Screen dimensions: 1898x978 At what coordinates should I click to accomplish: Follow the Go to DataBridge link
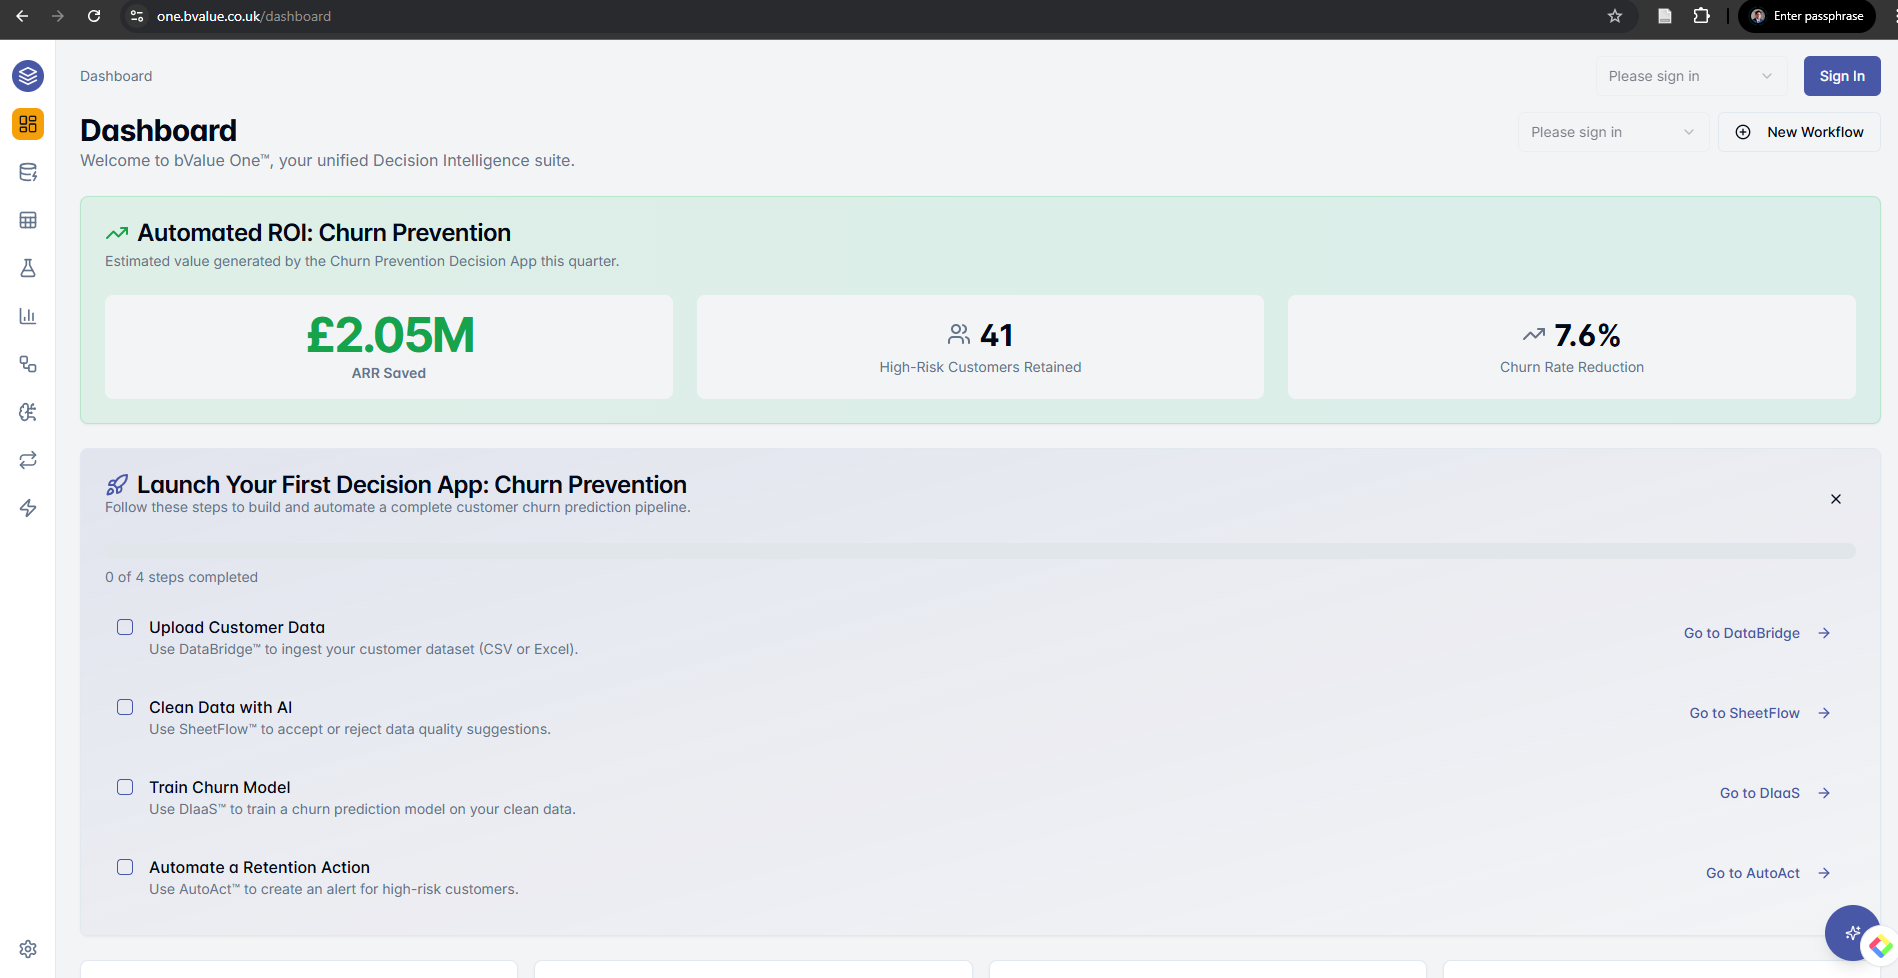tap(1741, 632)
